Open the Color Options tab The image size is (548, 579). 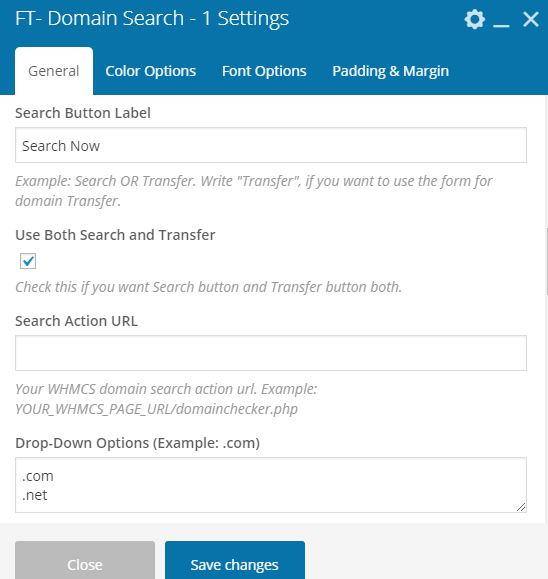pos(151,71)
